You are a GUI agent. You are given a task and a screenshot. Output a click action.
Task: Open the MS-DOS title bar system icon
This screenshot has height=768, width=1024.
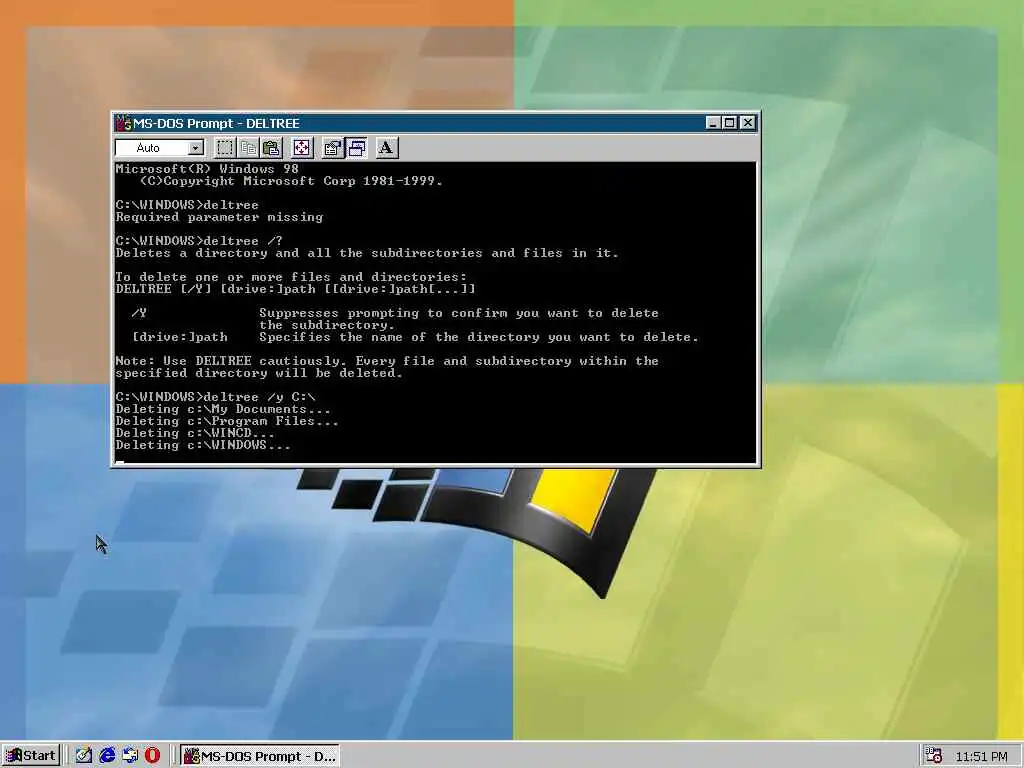pyautogui.click(x=123, y=123)
